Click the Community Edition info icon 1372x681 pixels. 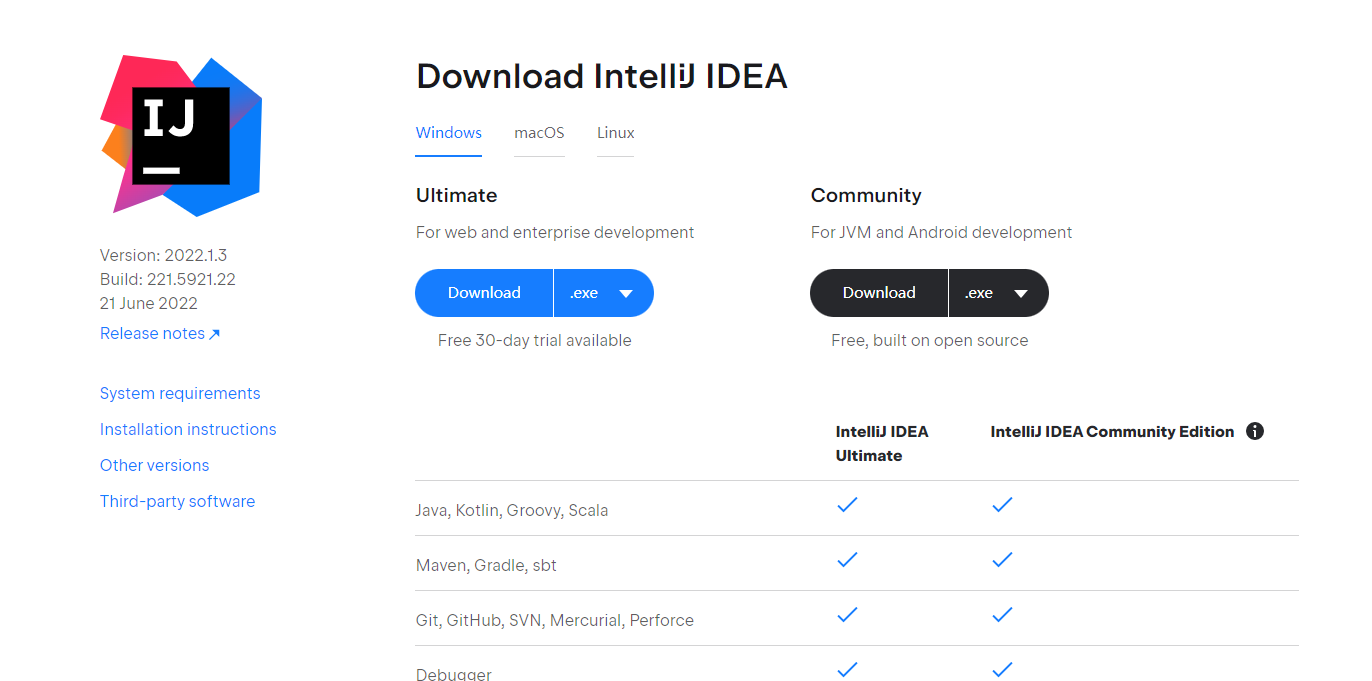point(1255,431)
